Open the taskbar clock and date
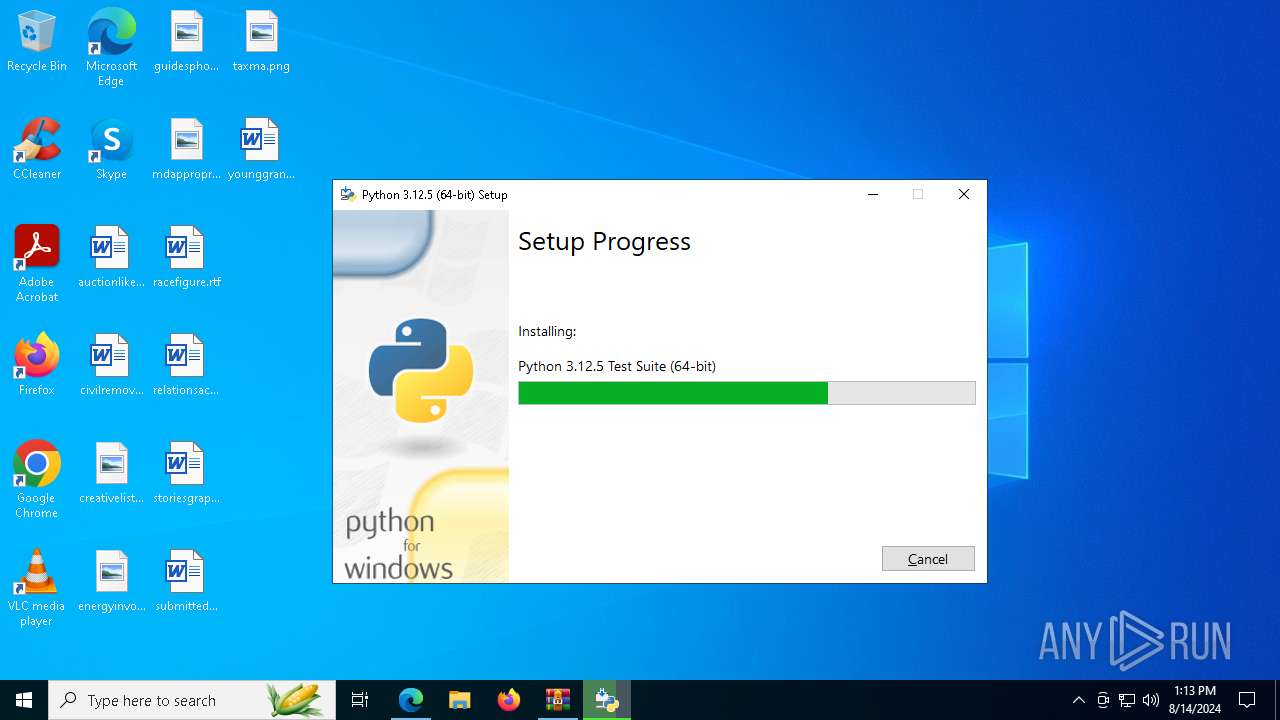 point(1195,700)
